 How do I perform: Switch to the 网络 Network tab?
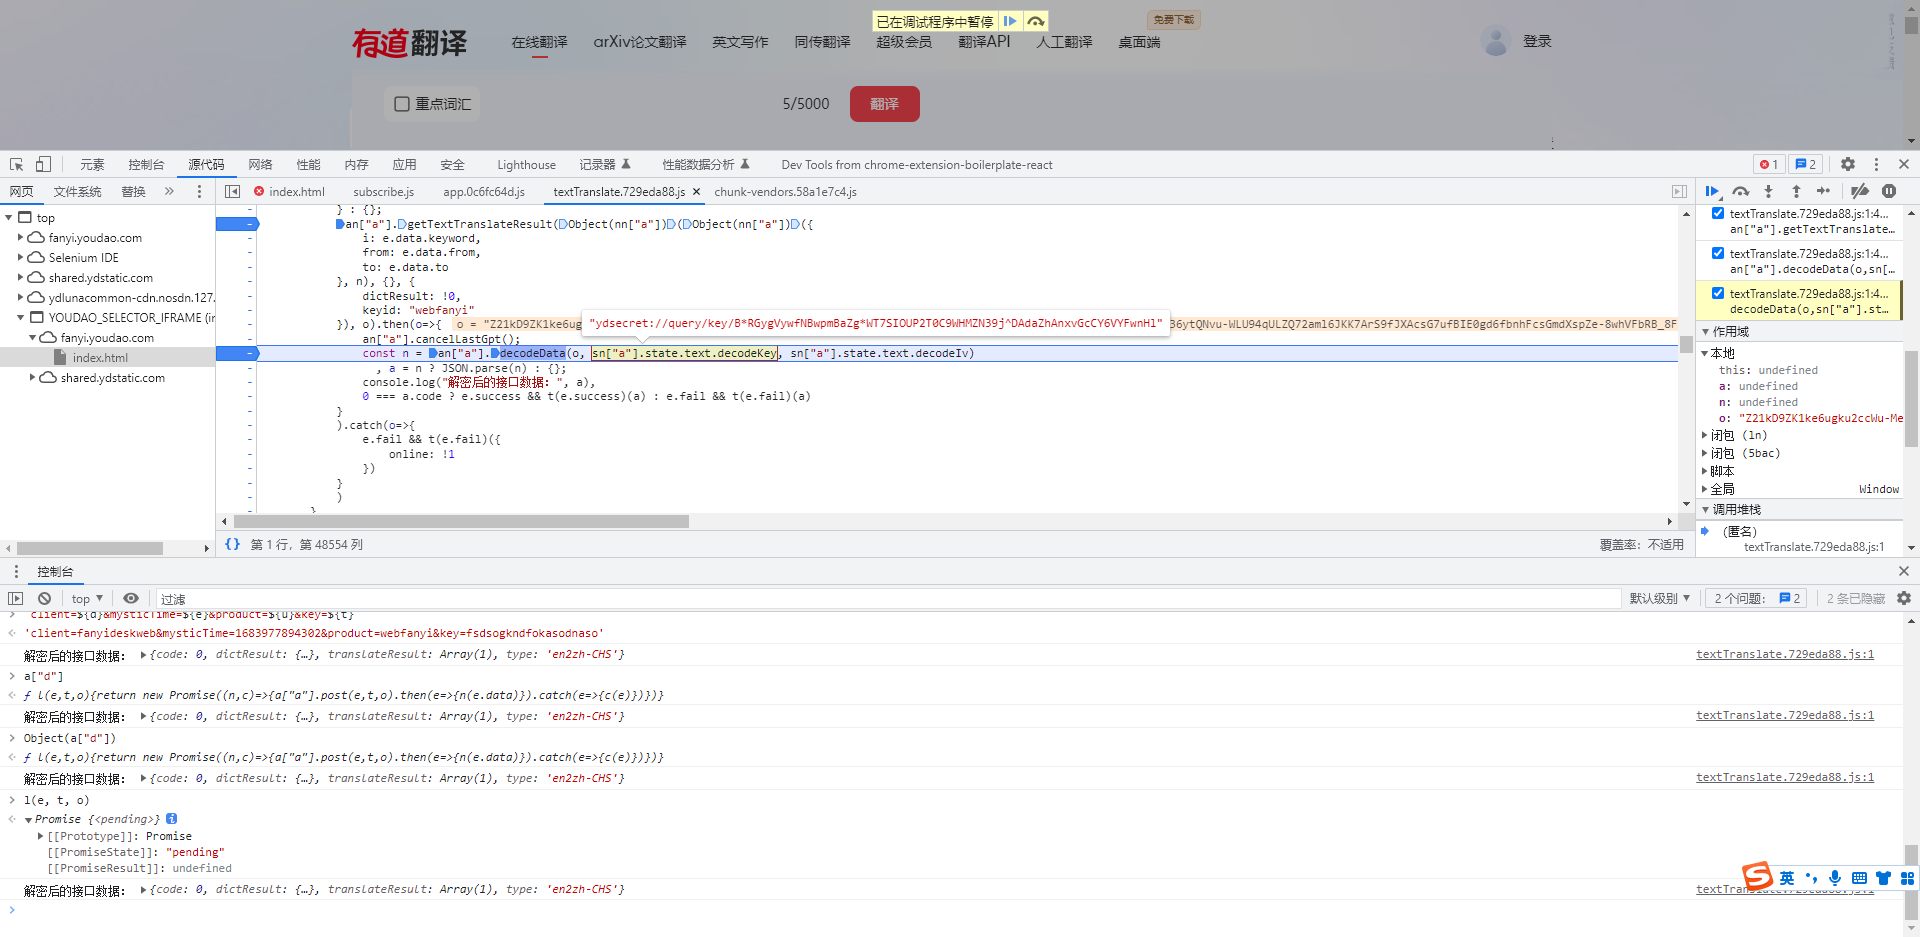coord(260,164)
